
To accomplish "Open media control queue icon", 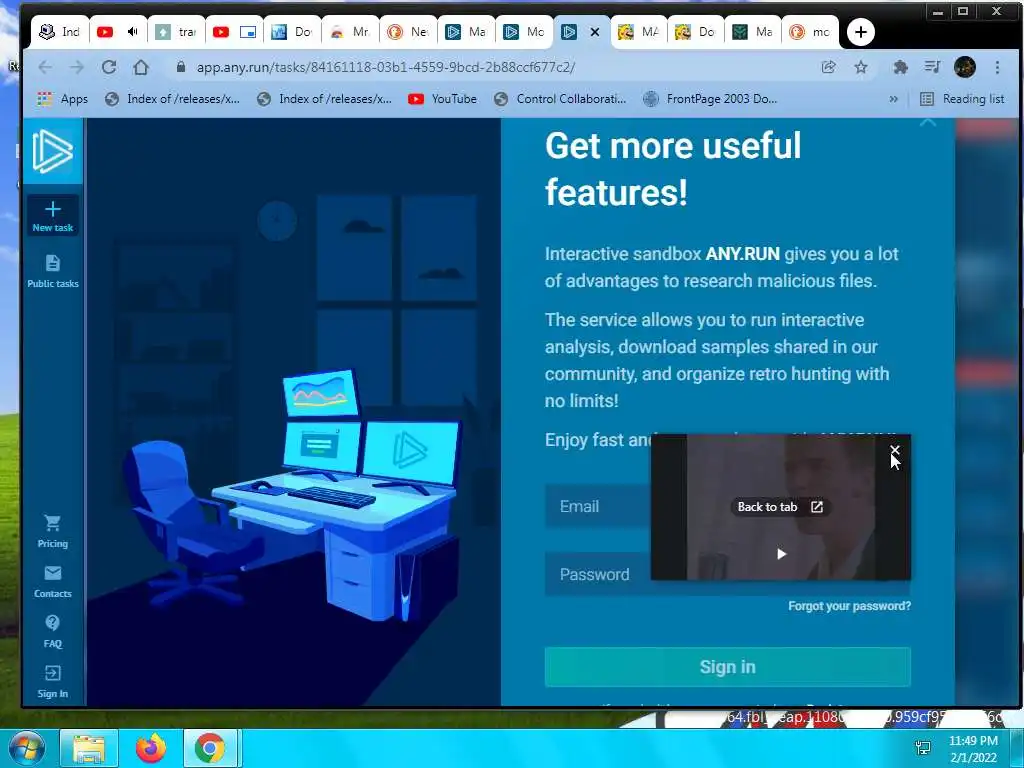I will pos(933,67).
